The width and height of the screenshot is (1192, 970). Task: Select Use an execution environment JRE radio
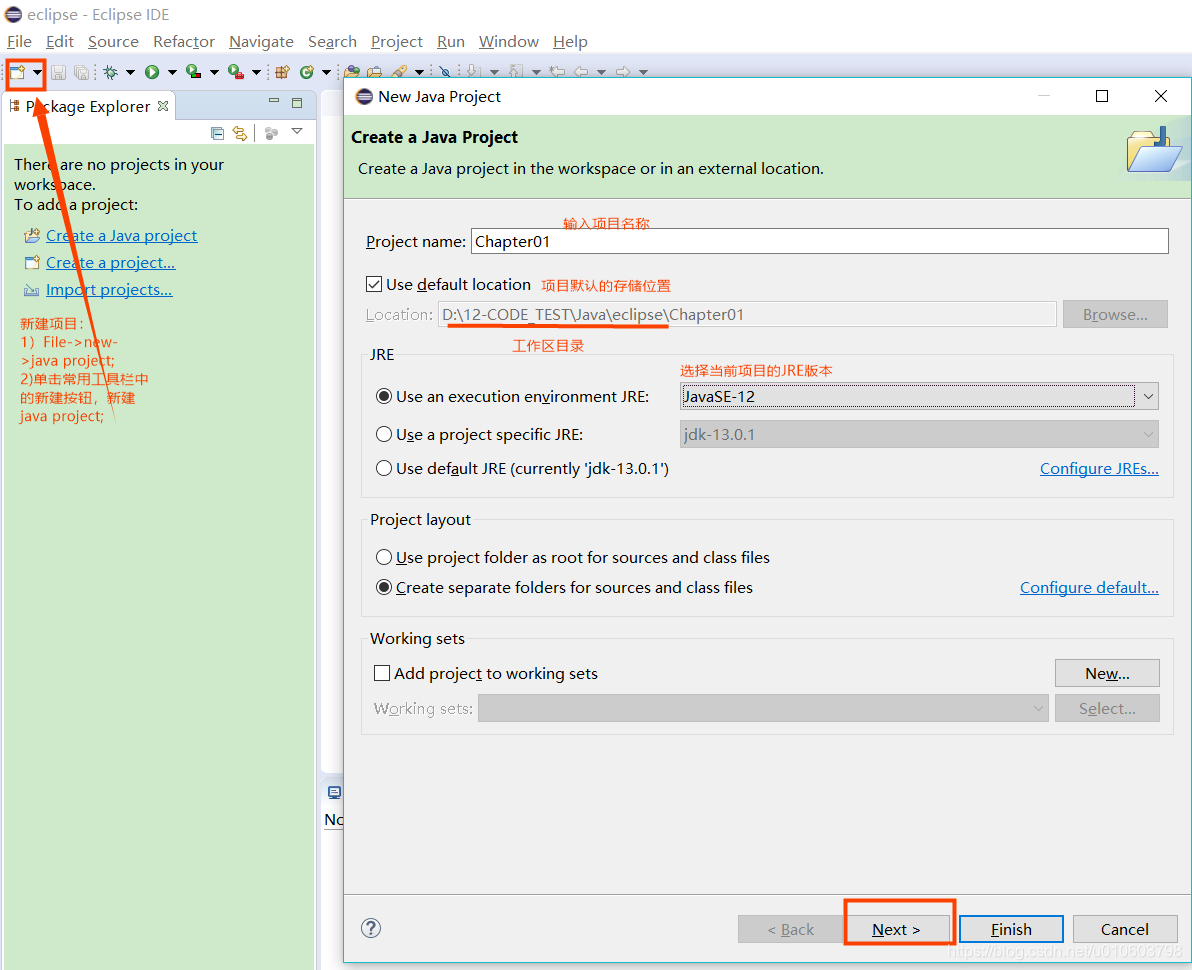(x=384, y=397)
